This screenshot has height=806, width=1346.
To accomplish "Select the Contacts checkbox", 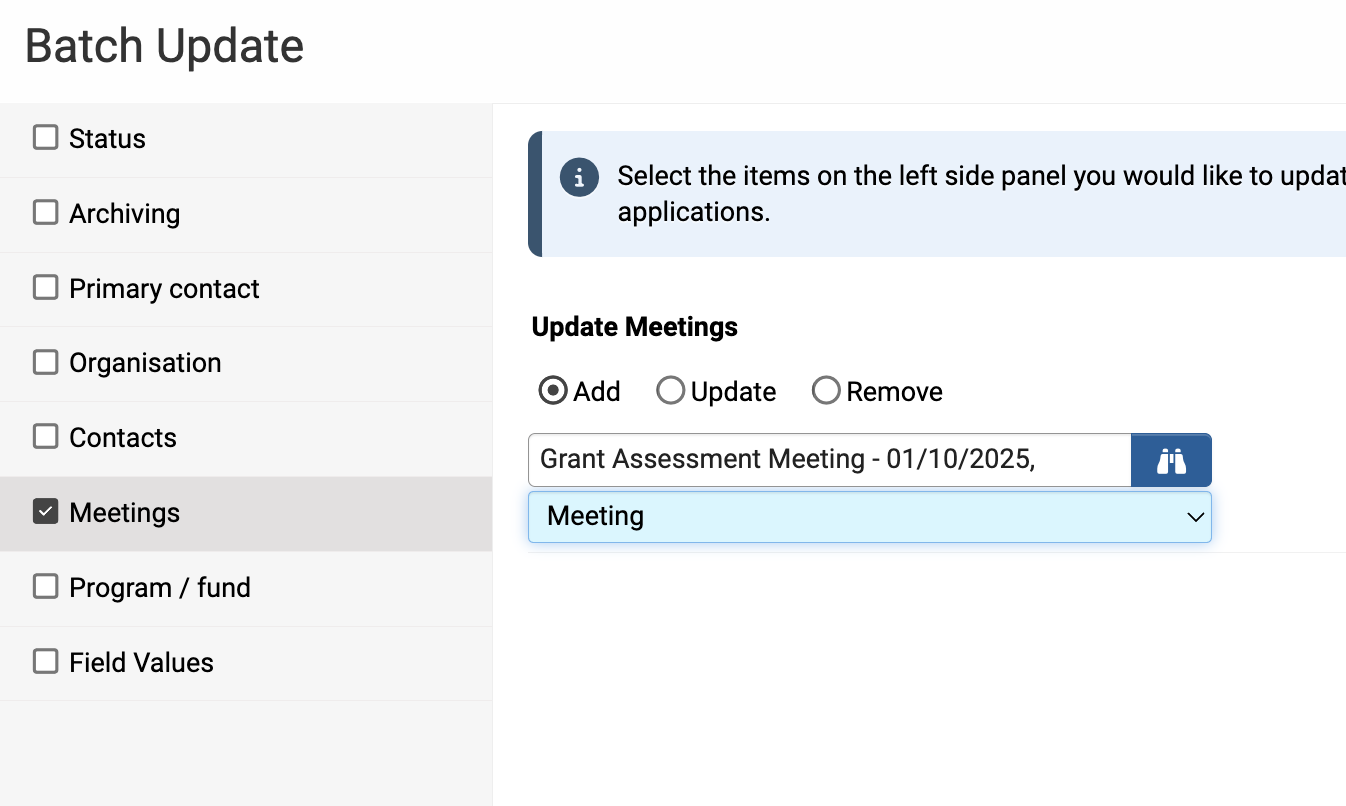I will point(46,436).
